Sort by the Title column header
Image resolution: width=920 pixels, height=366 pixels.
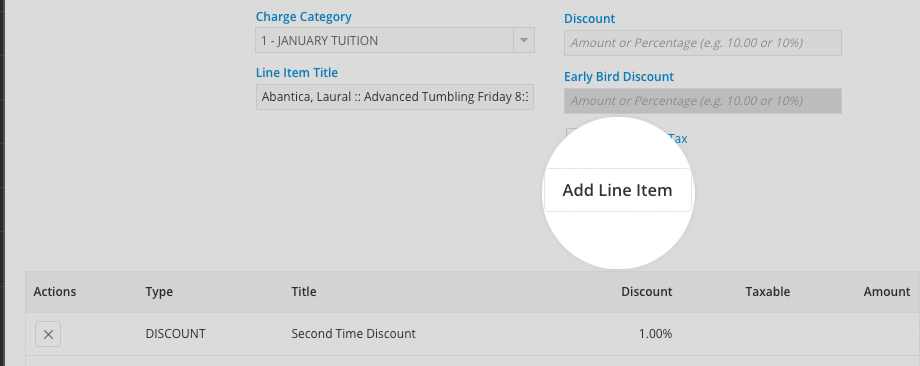tap(304, 292)
